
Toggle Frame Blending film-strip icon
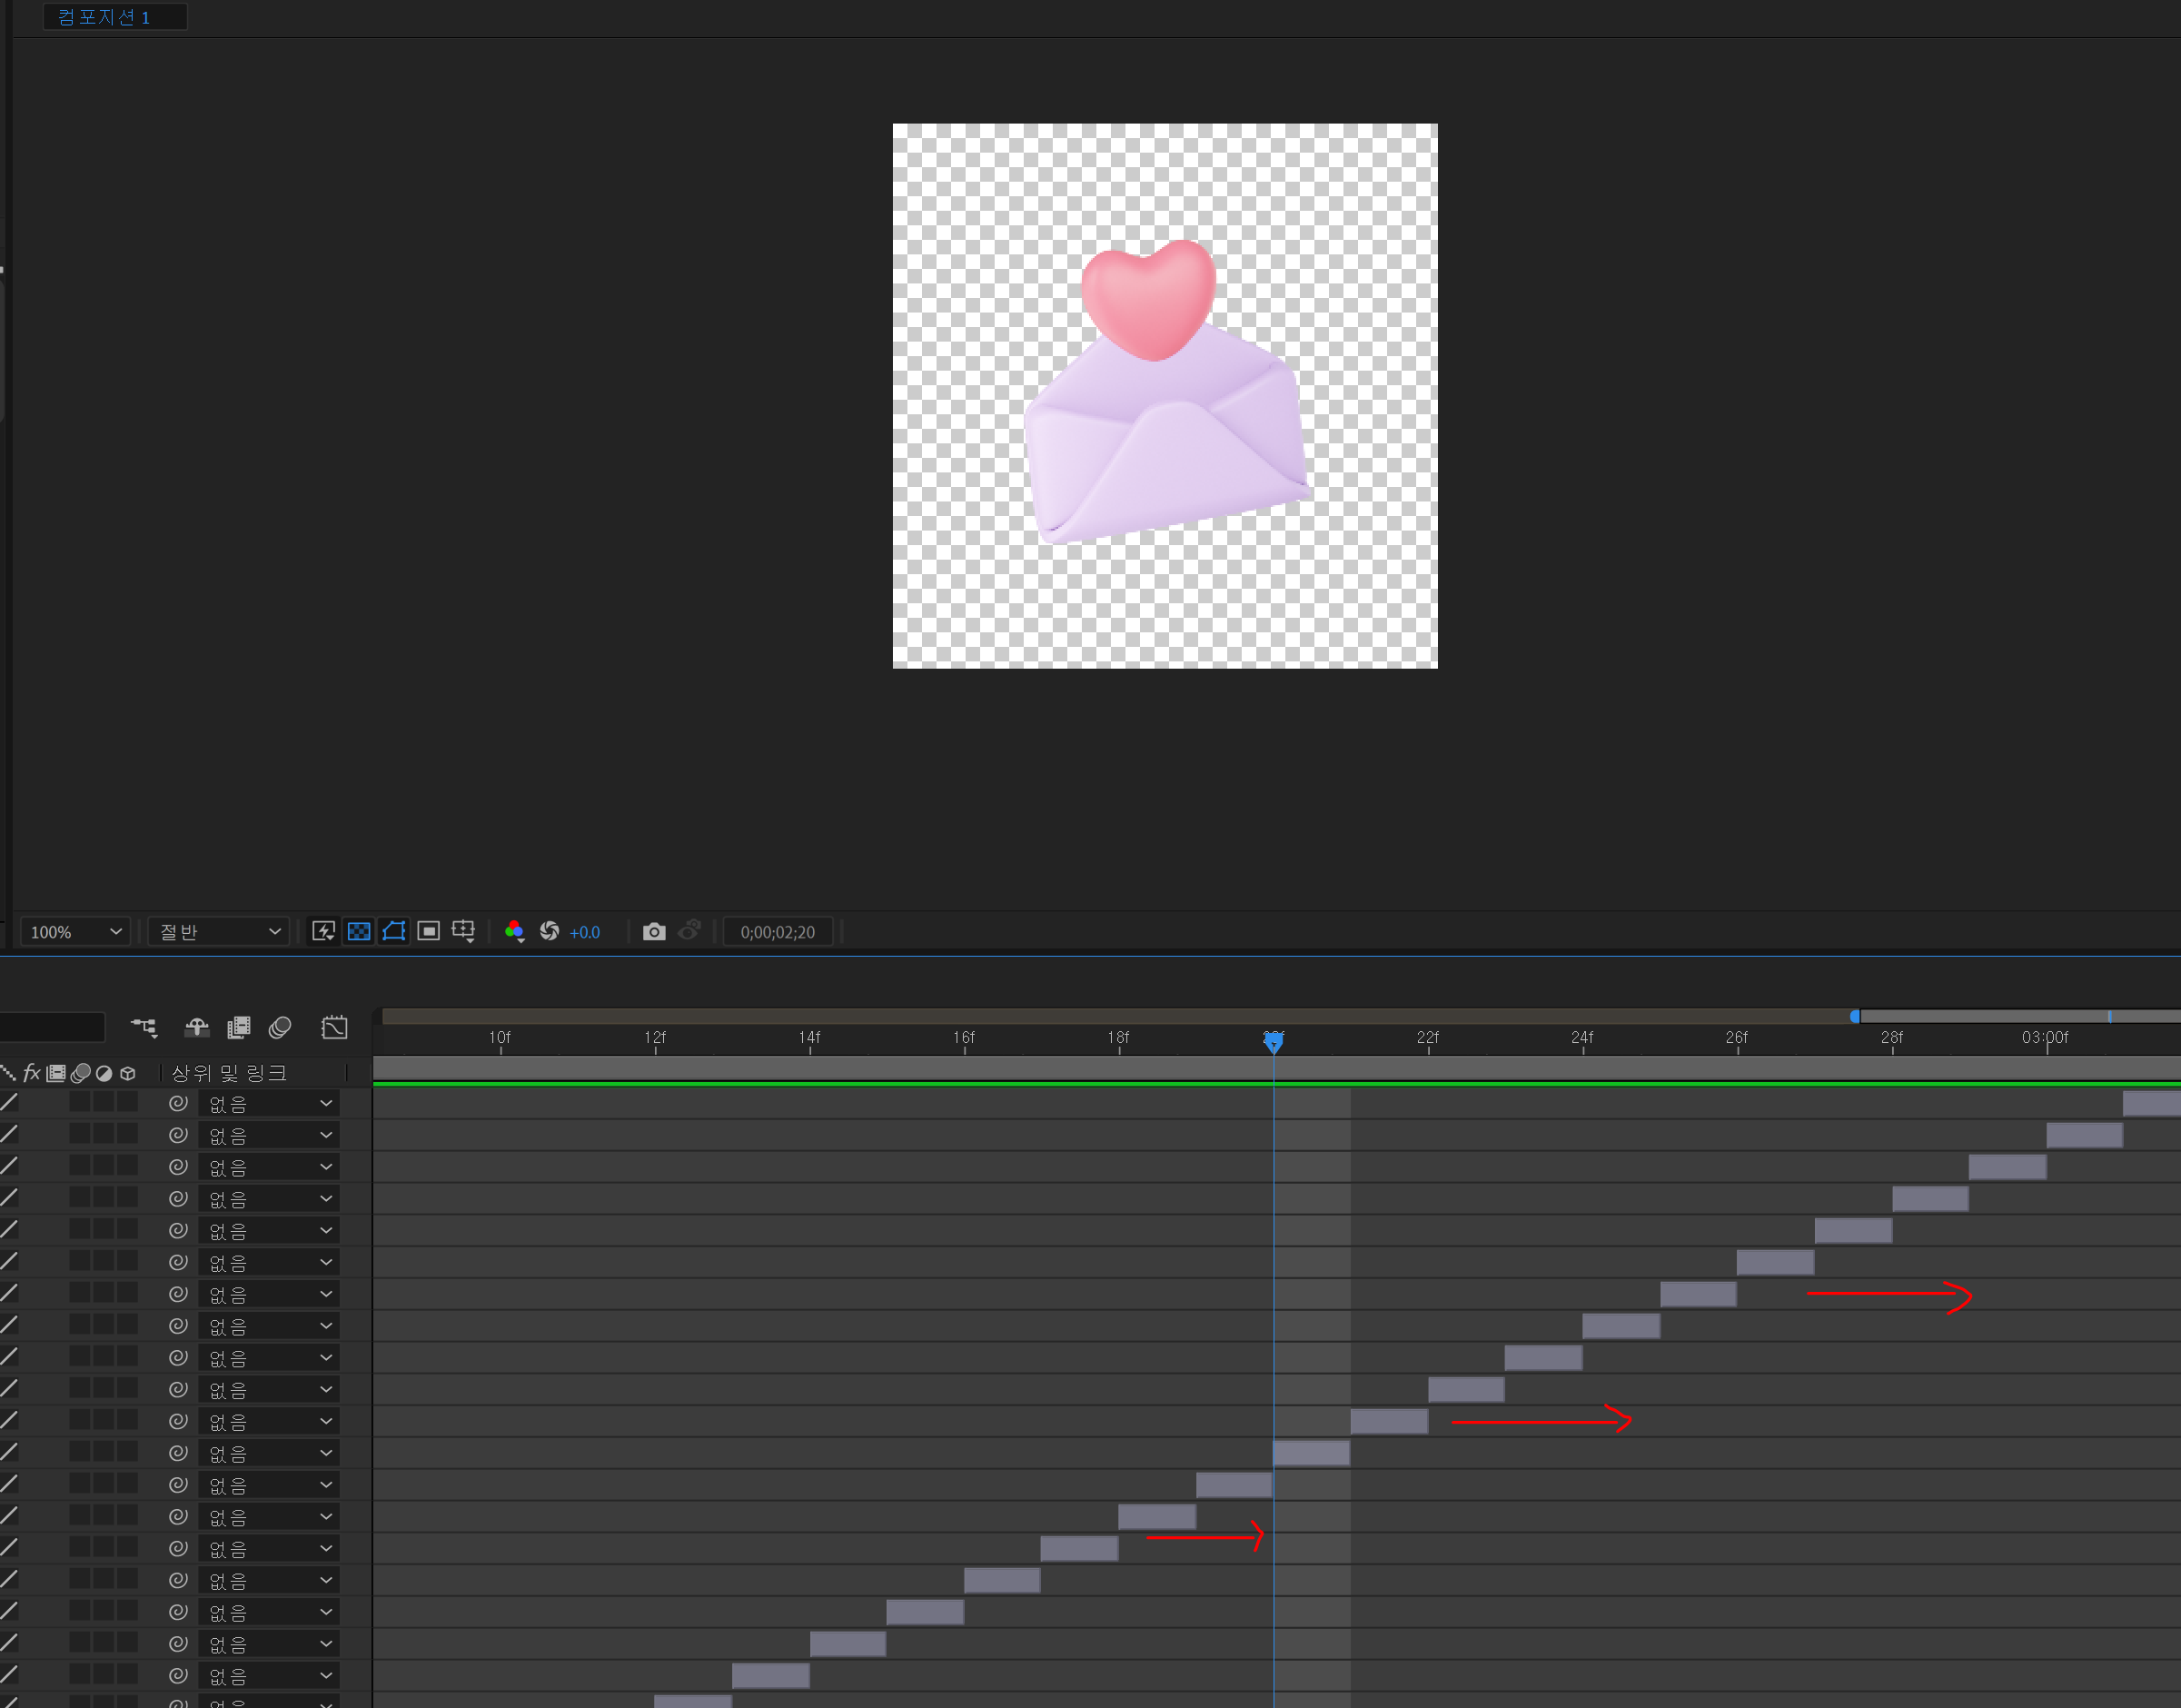pos(238,1027)
